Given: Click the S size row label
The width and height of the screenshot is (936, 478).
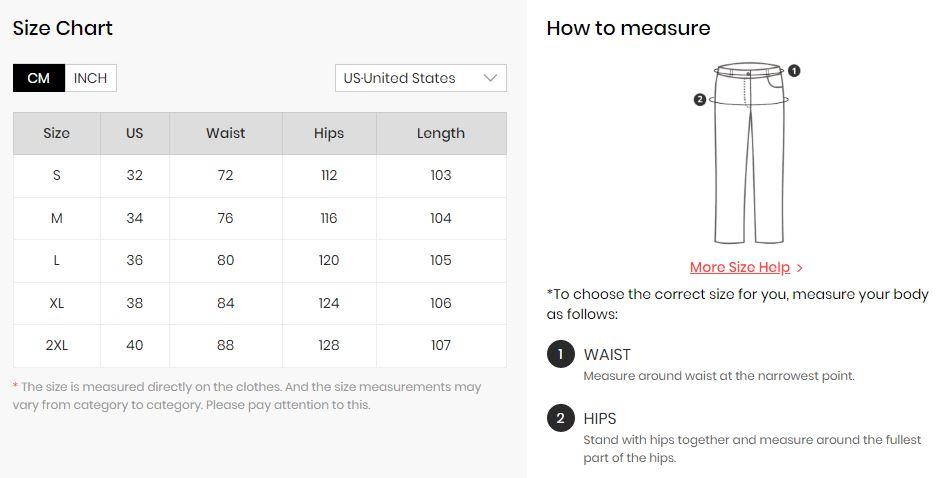Looking at the screenshot, I should [57, 175].
